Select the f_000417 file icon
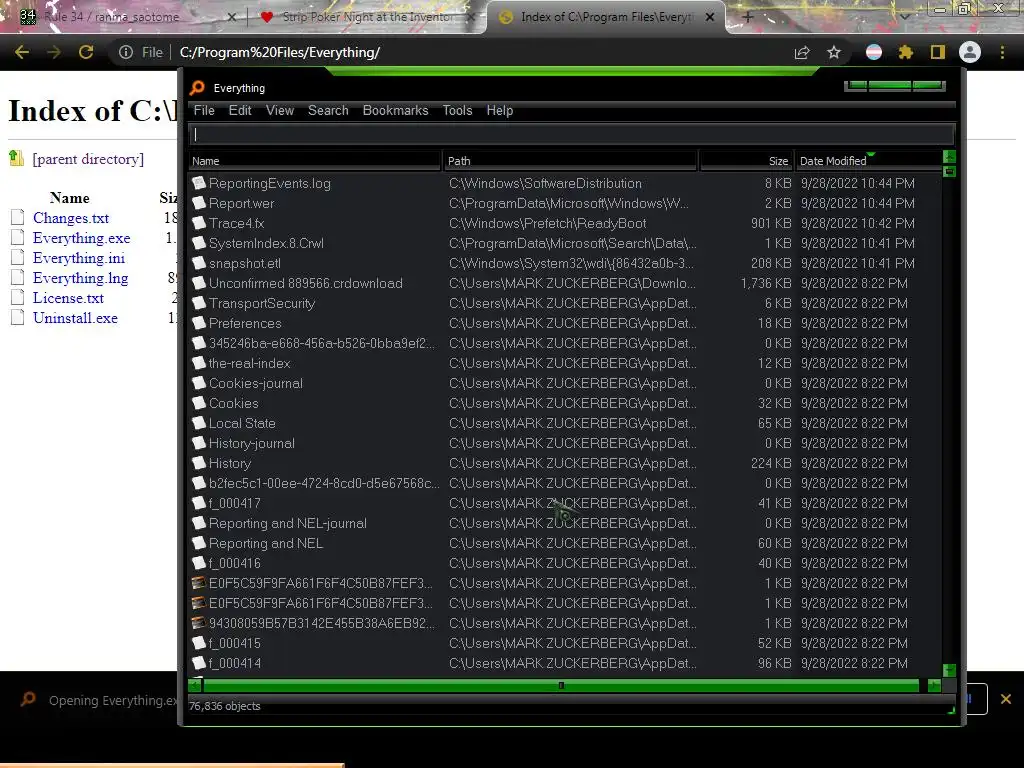The height and width of the screenshot is (768, 1024). [199, 503]
